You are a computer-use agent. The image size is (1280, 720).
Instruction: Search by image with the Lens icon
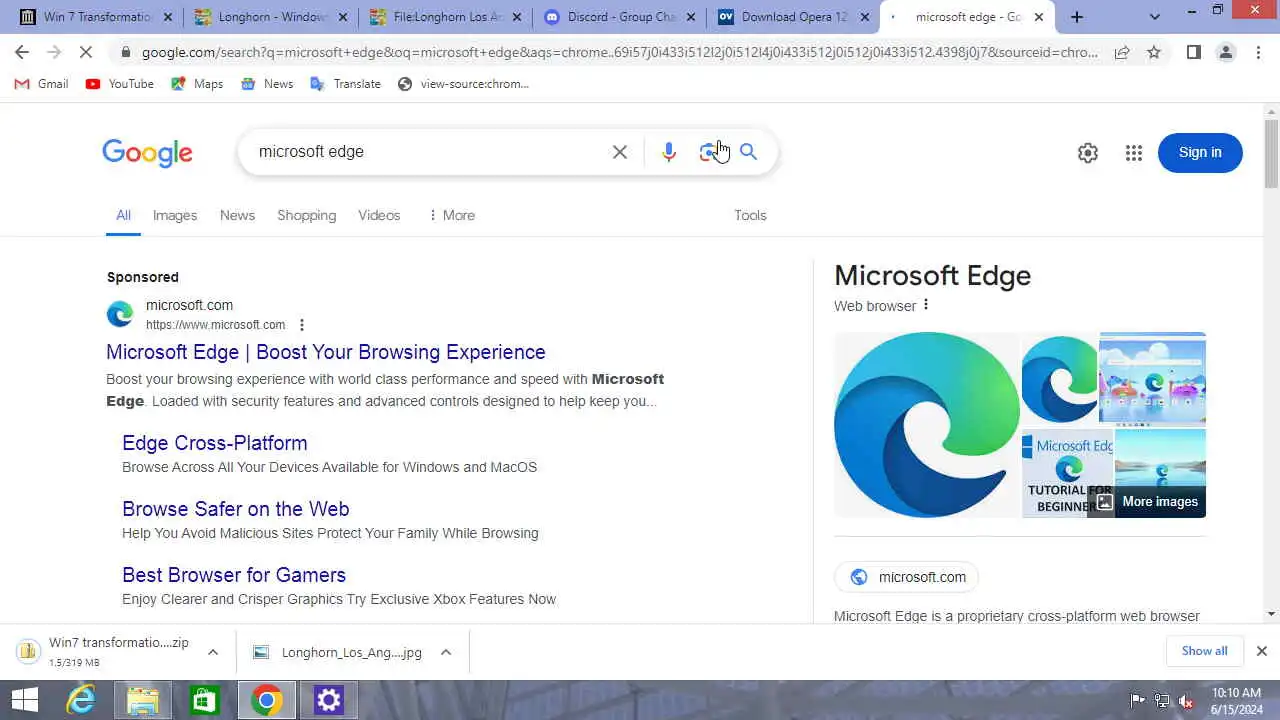point(709,152)
